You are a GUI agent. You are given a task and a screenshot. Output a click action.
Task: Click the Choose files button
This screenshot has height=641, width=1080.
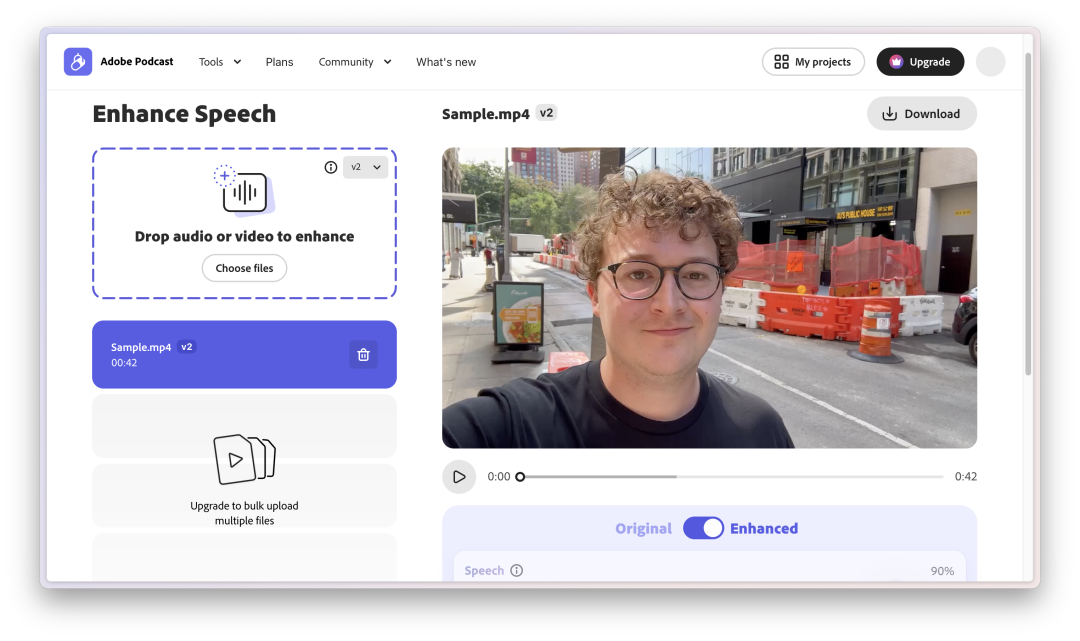point(244,268)
